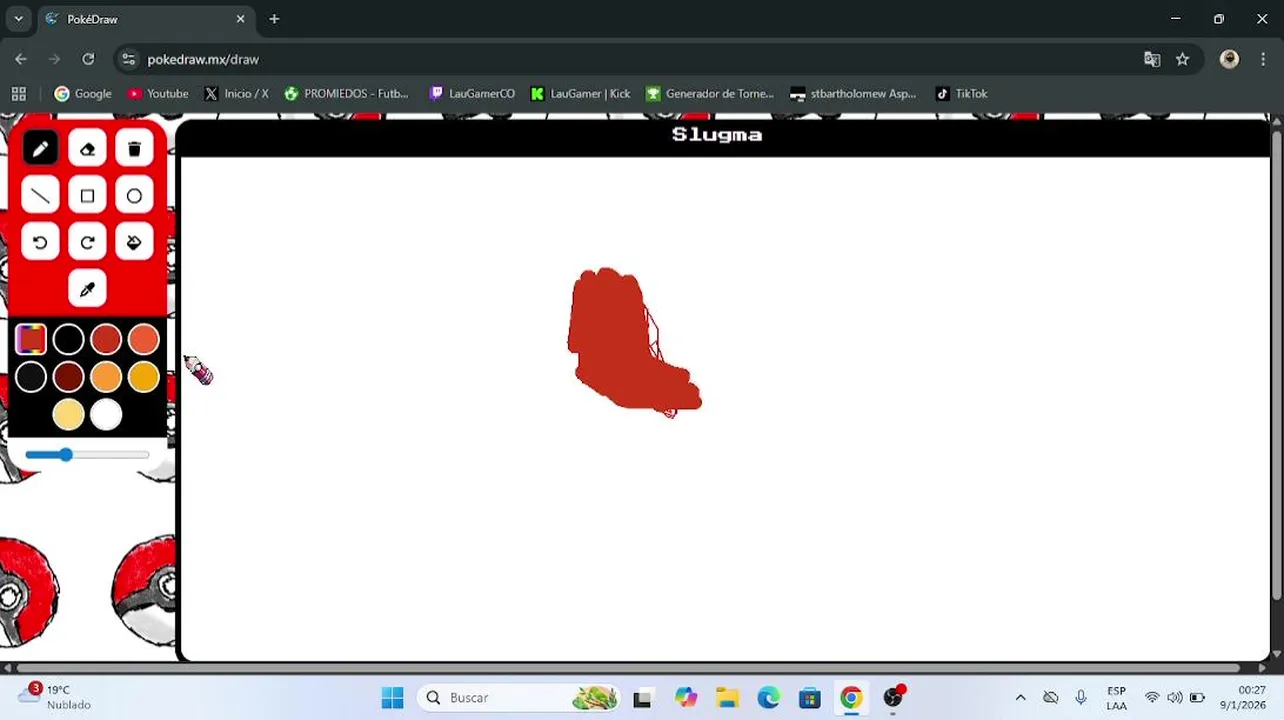The height and width of the screenshot is (720, 1284).
Task: Open the custom rainbow-bordered color picker
Action: (31, 339)
